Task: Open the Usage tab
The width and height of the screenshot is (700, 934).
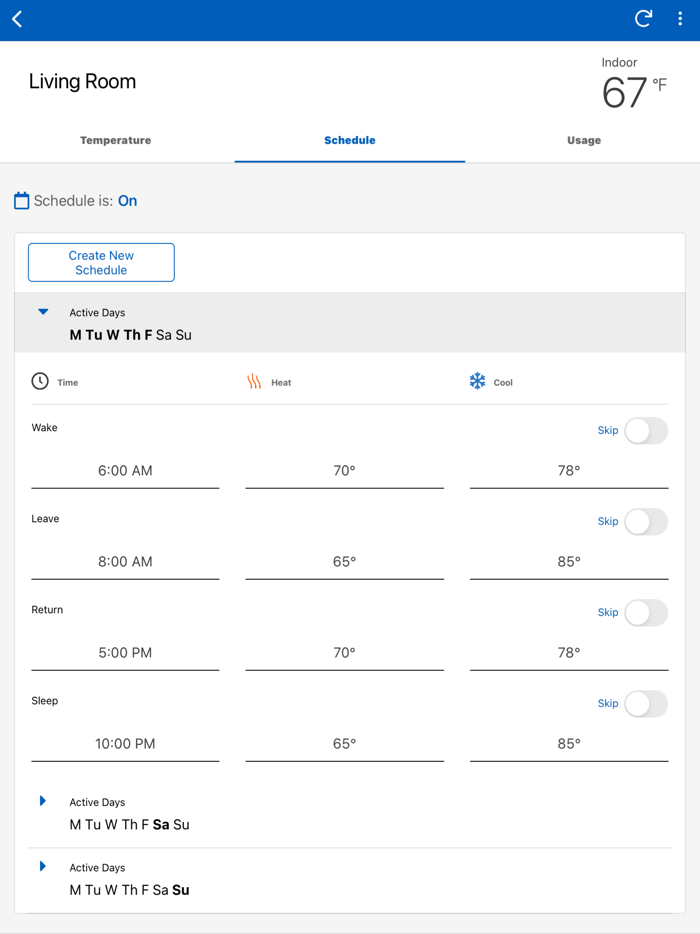Action: click(584, 141)
